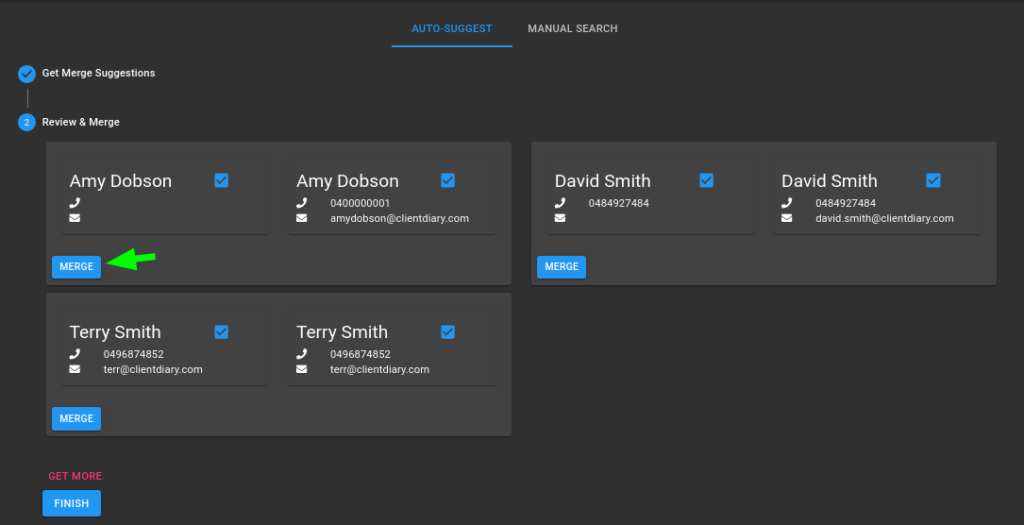Select the email amydobson@clientdiary.com
The image size is (1024, 525).
click(x=400, y=218)
